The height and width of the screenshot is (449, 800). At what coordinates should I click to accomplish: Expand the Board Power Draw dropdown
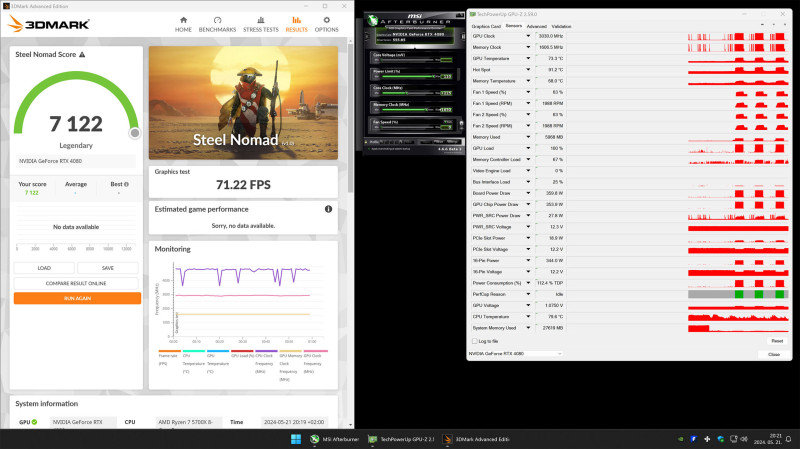(x=528, y=193)
